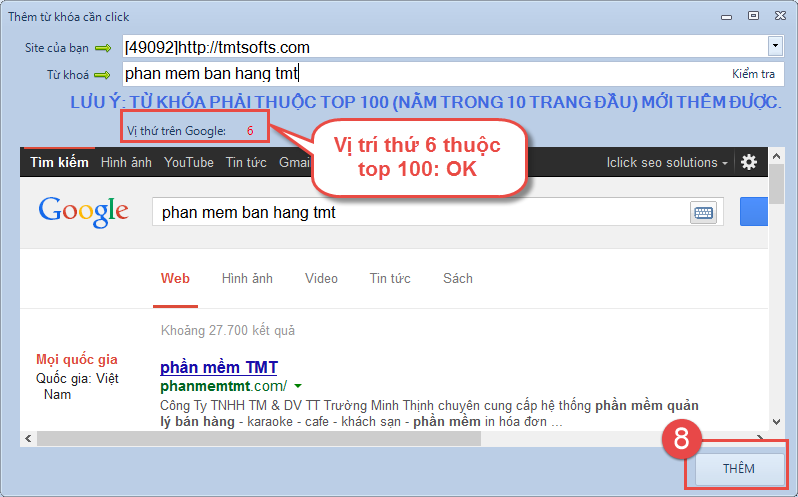Click the blue Google search button
798x497 pixels.
click(754, 211)
